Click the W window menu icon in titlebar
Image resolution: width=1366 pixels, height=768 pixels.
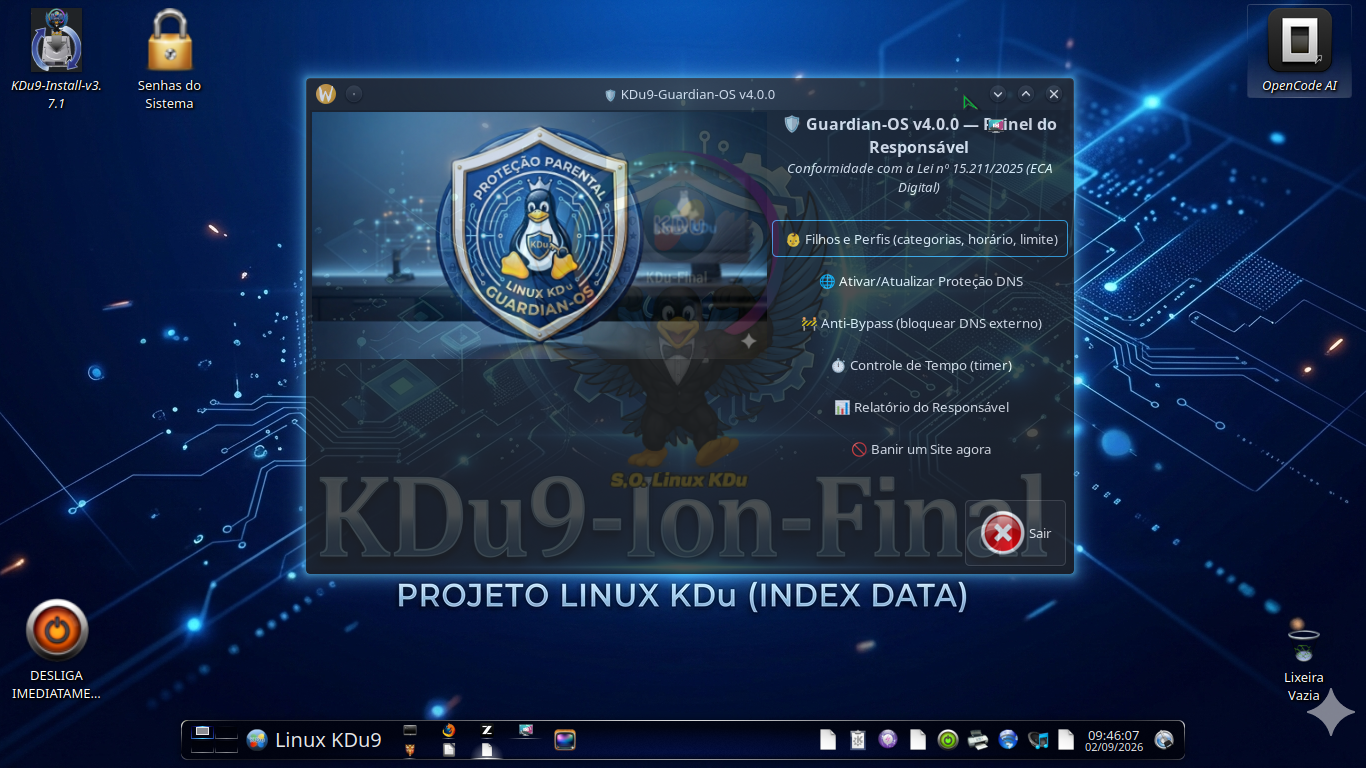point(326,94)
